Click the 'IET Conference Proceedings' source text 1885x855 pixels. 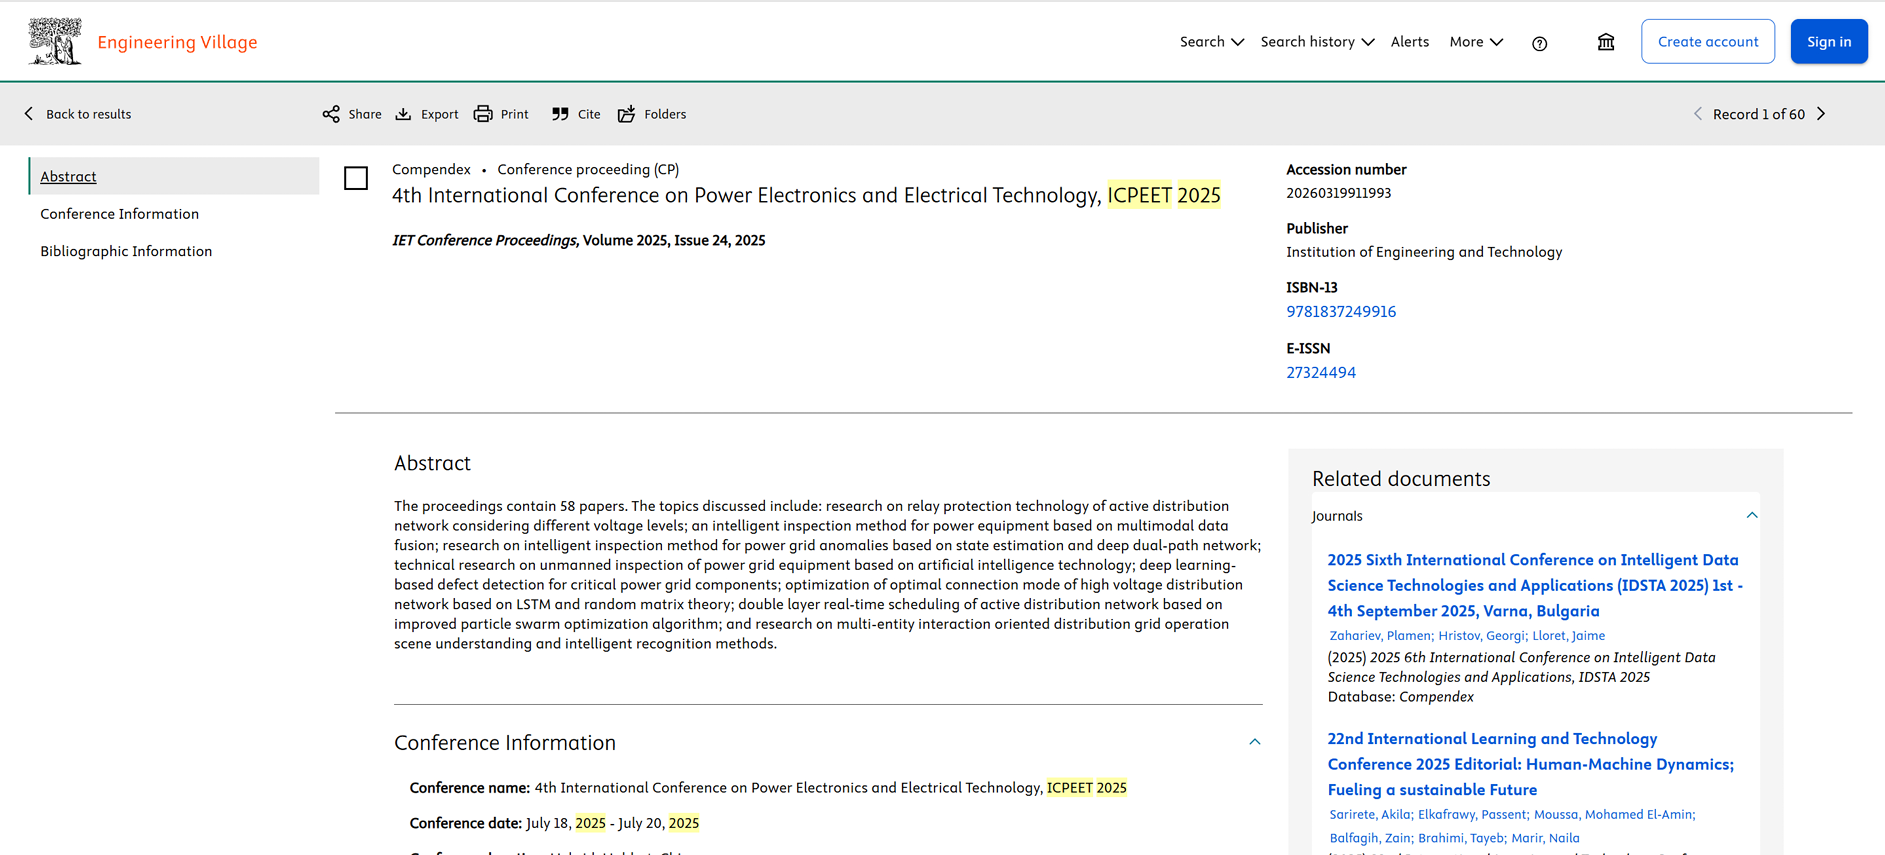pos(484,240)
